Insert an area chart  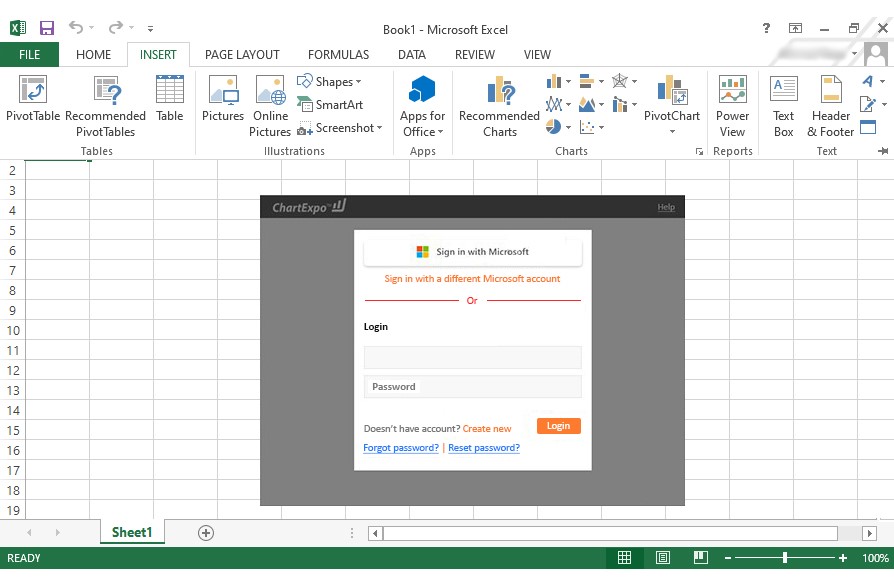click(591, 104)
